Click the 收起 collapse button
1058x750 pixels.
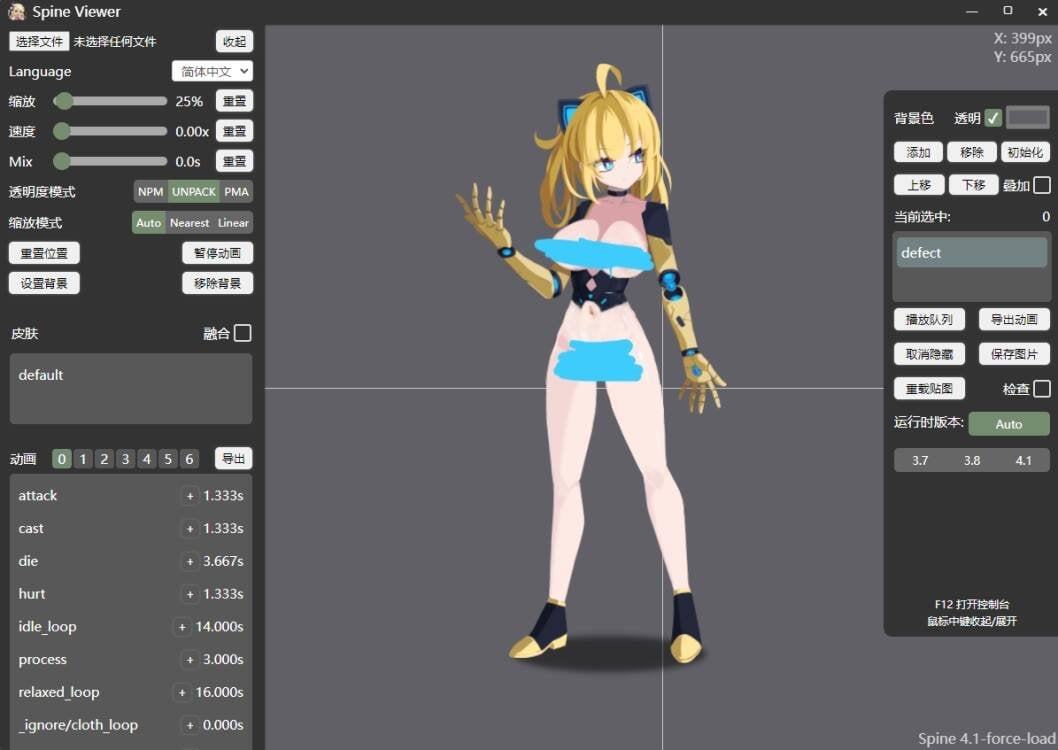(234, 42)
